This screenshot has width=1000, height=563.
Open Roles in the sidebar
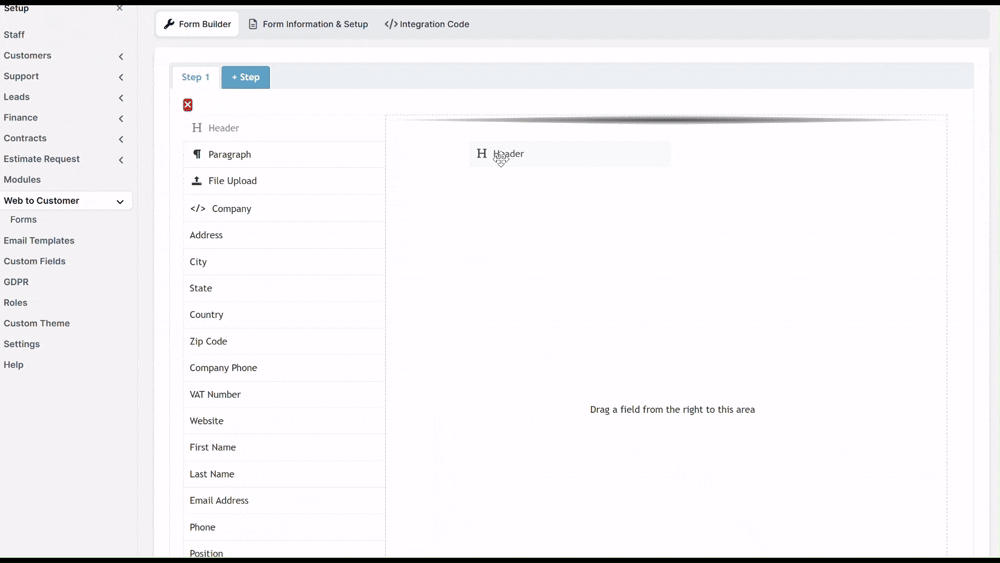[x=15, y=302]
